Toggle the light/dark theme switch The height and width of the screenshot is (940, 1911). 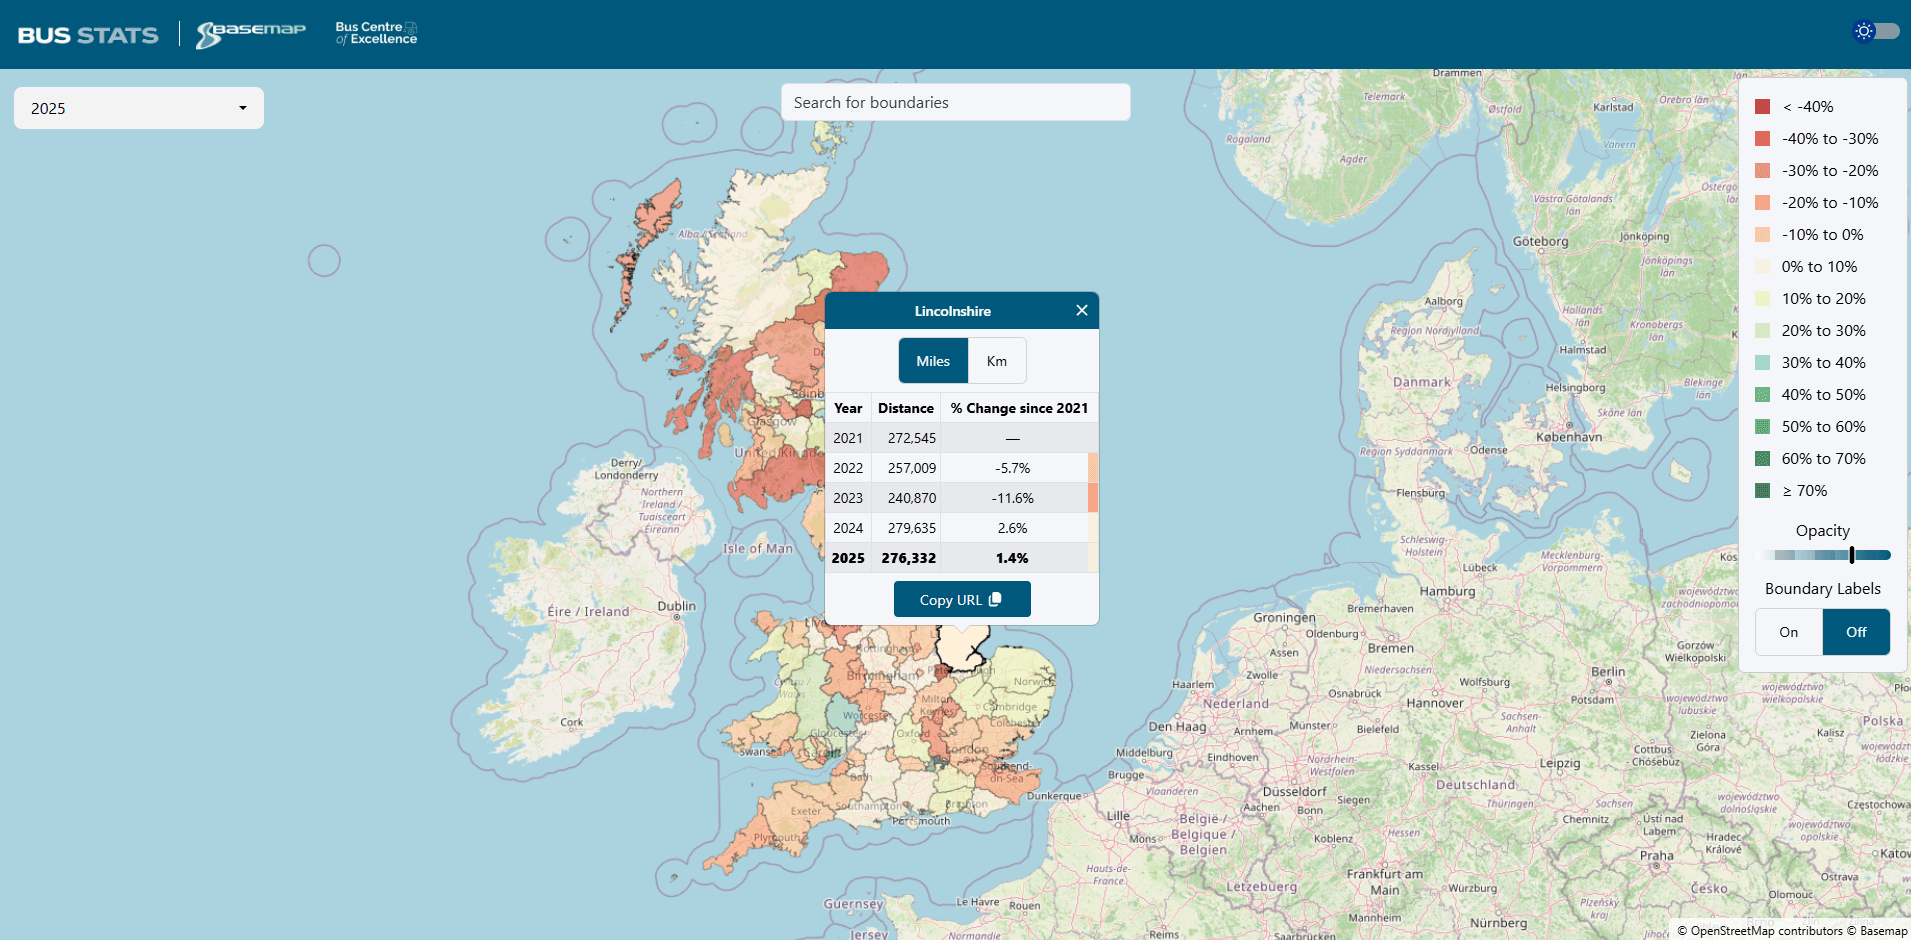point(1875,31)
